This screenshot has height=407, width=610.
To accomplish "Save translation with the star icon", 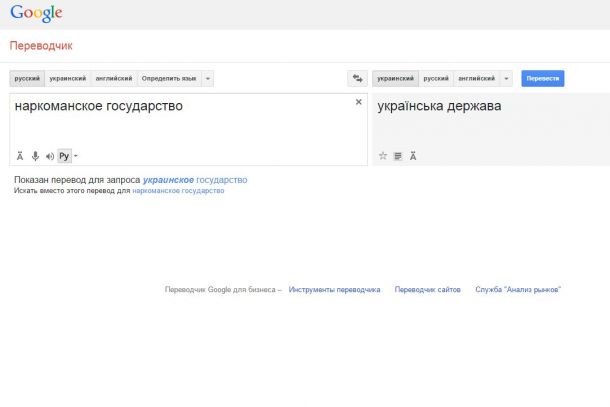I will (x=383, y=156).
